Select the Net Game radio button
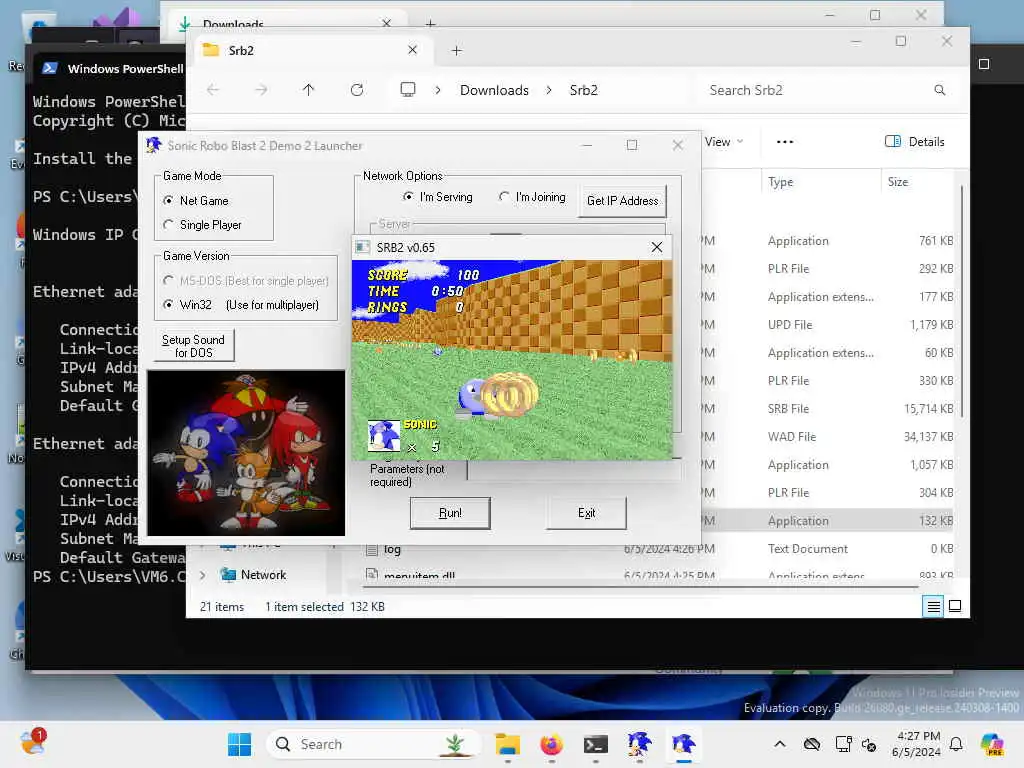Screen dimensions: 1024x768 168,200
